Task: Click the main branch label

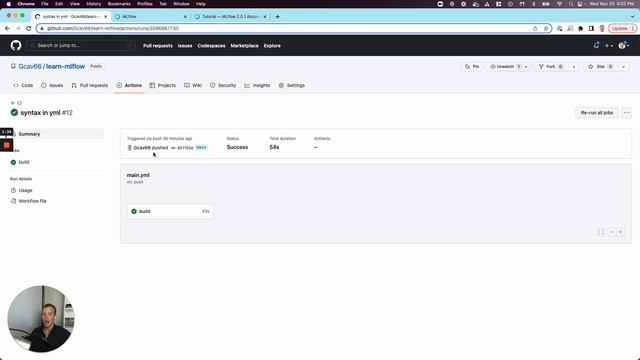Action: tap(201, 147)
